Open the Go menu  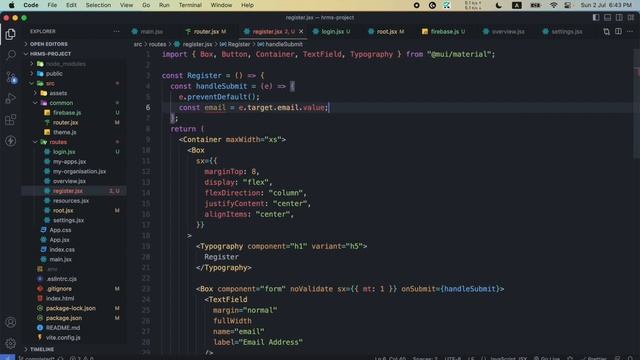click(x=146, y=5)
